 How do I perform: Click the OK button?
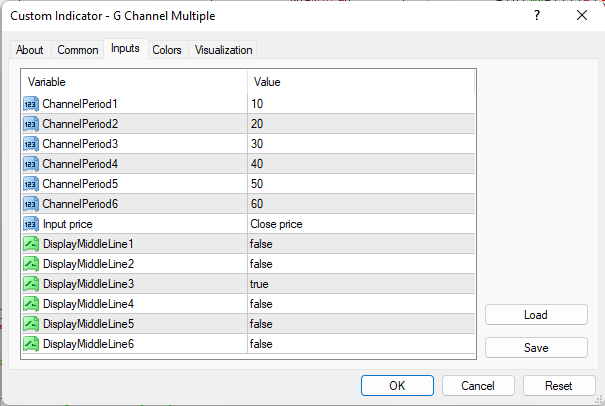pyautogui.click(x=397, y=385)
